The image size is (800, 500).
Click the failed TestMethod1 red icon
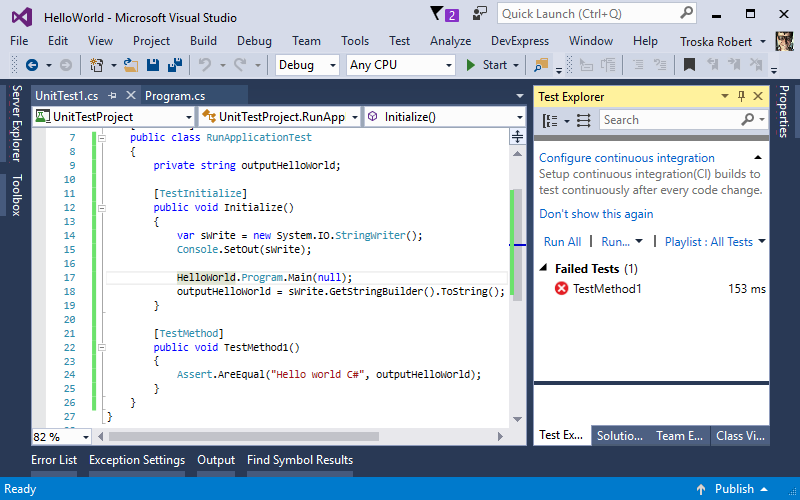[561, 289]
